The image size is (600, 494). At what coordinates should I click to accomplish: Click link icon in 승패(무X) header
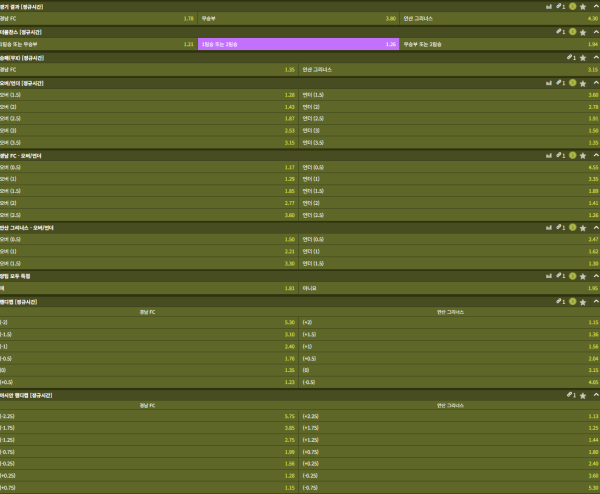(568, 57)
